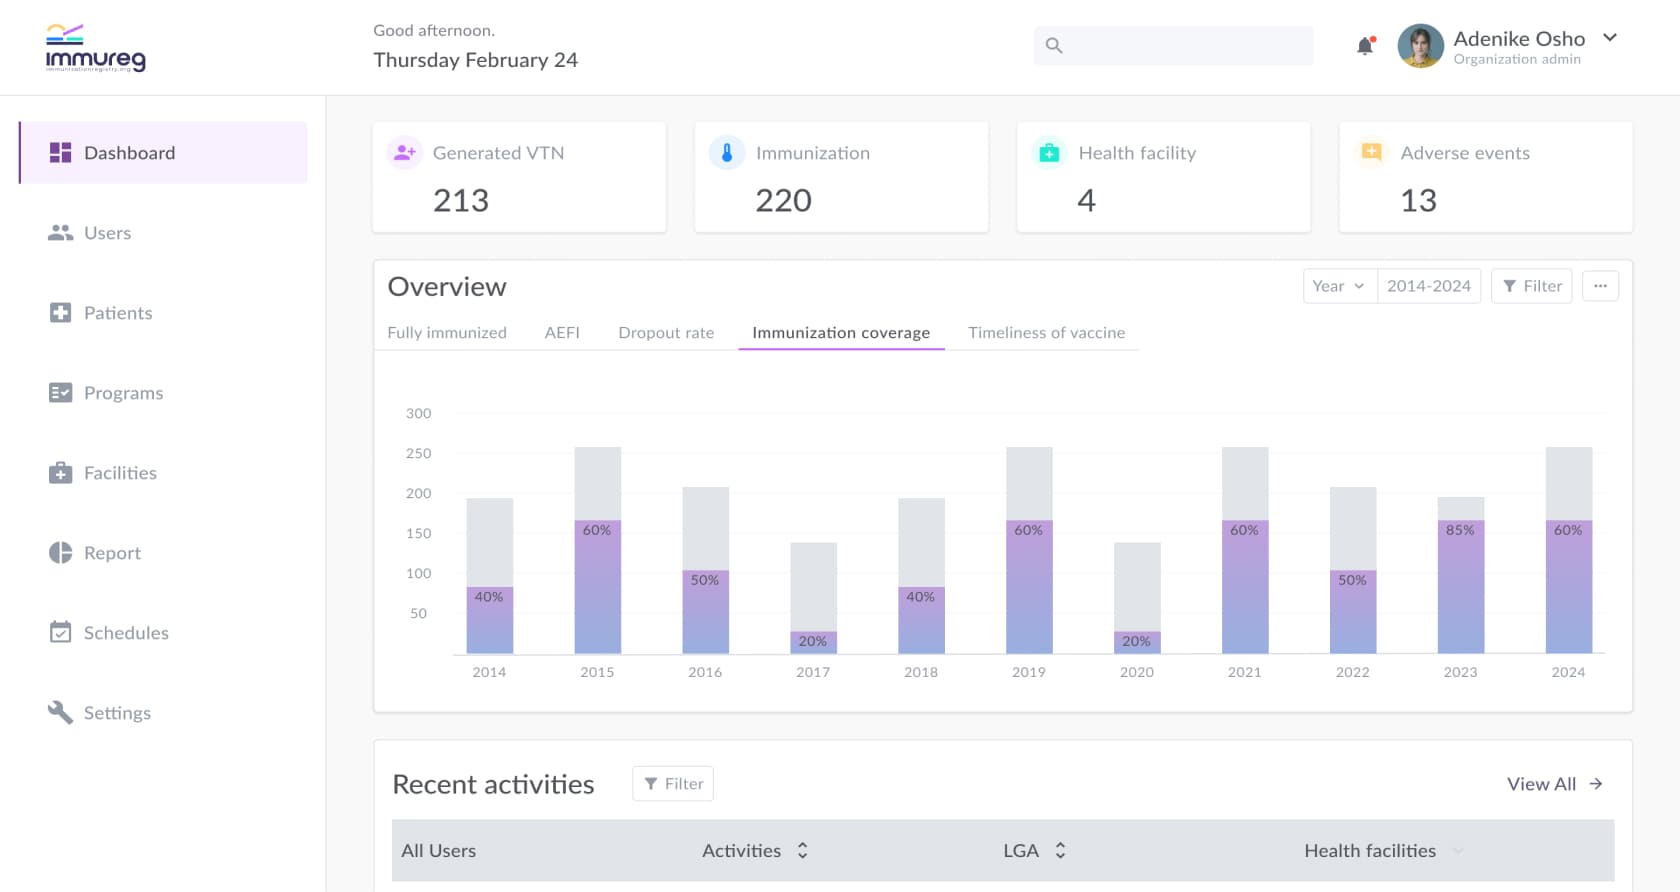Select Immunization coverage tab
Image resolution: width=1680 pixels, height=892 pixels.
[841, 333]
